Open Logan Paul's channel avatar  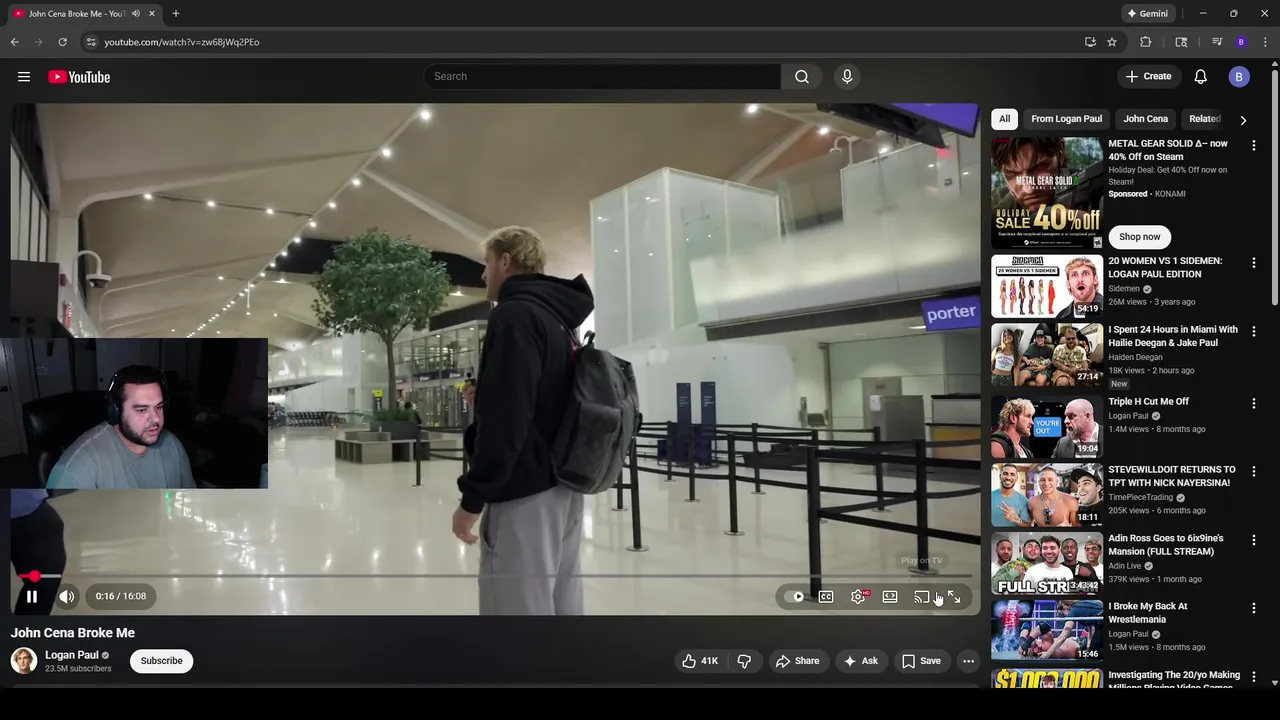point(24,661)
